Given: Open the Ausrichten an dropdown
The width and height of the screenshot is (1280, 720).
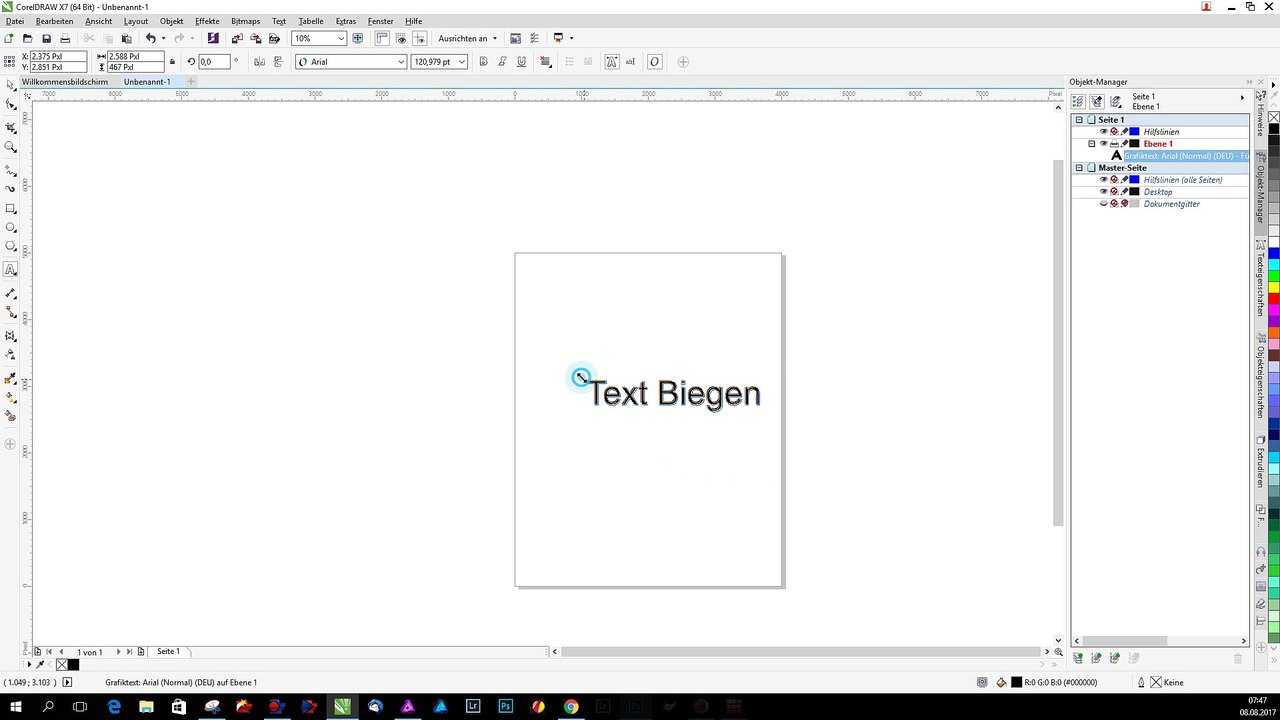Looking at the screenshot, I should coord(467,38).
